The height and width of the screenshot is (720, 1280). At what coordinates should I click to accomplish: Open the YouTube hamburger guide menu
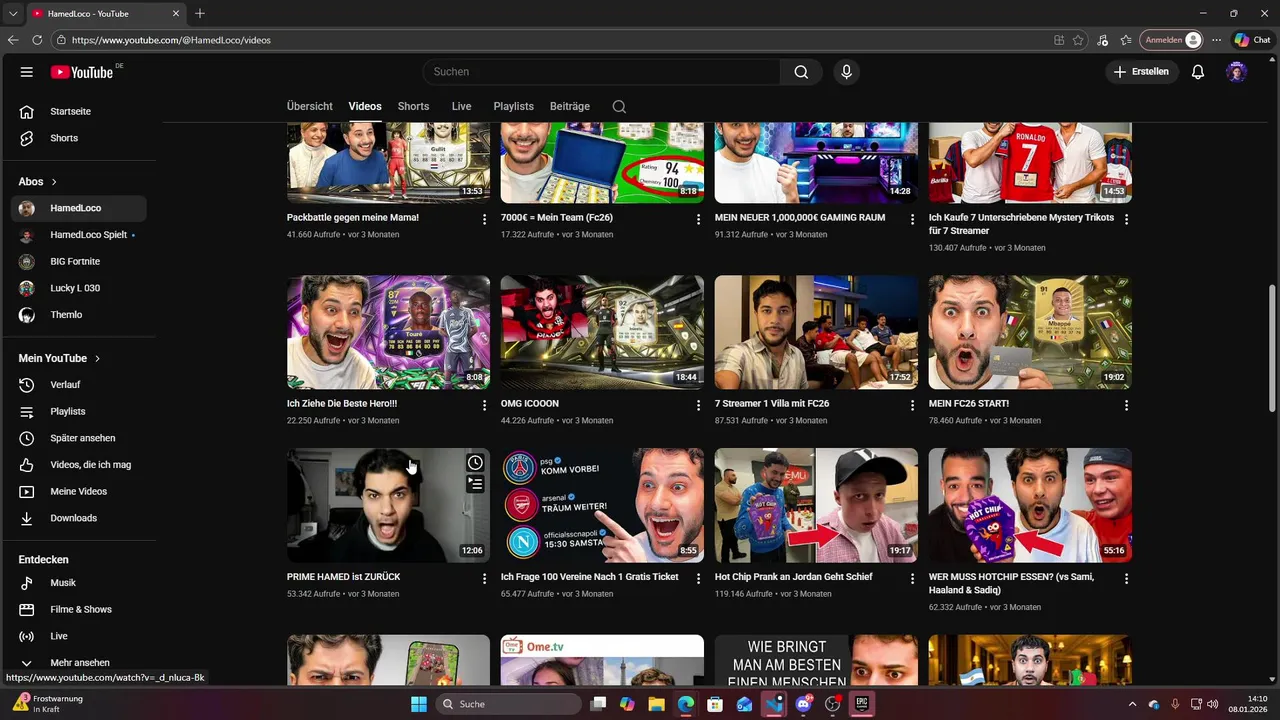27,72
